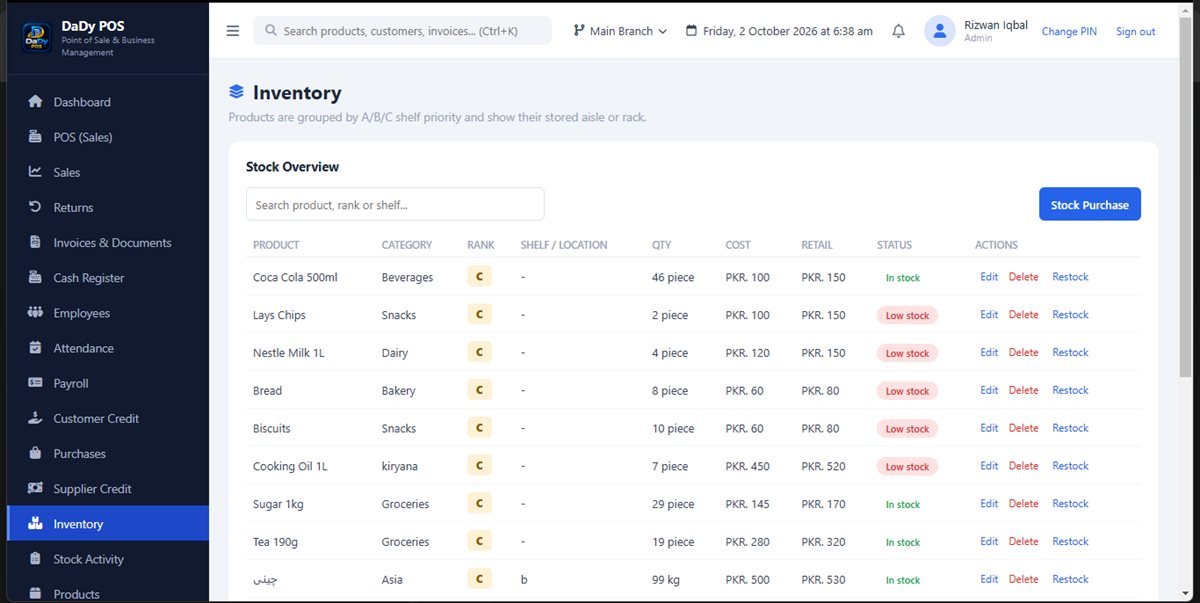The height and width of the screenshot is (603, 1200).
Task: Click the Sales chart icon
Action: click(35, 172)
